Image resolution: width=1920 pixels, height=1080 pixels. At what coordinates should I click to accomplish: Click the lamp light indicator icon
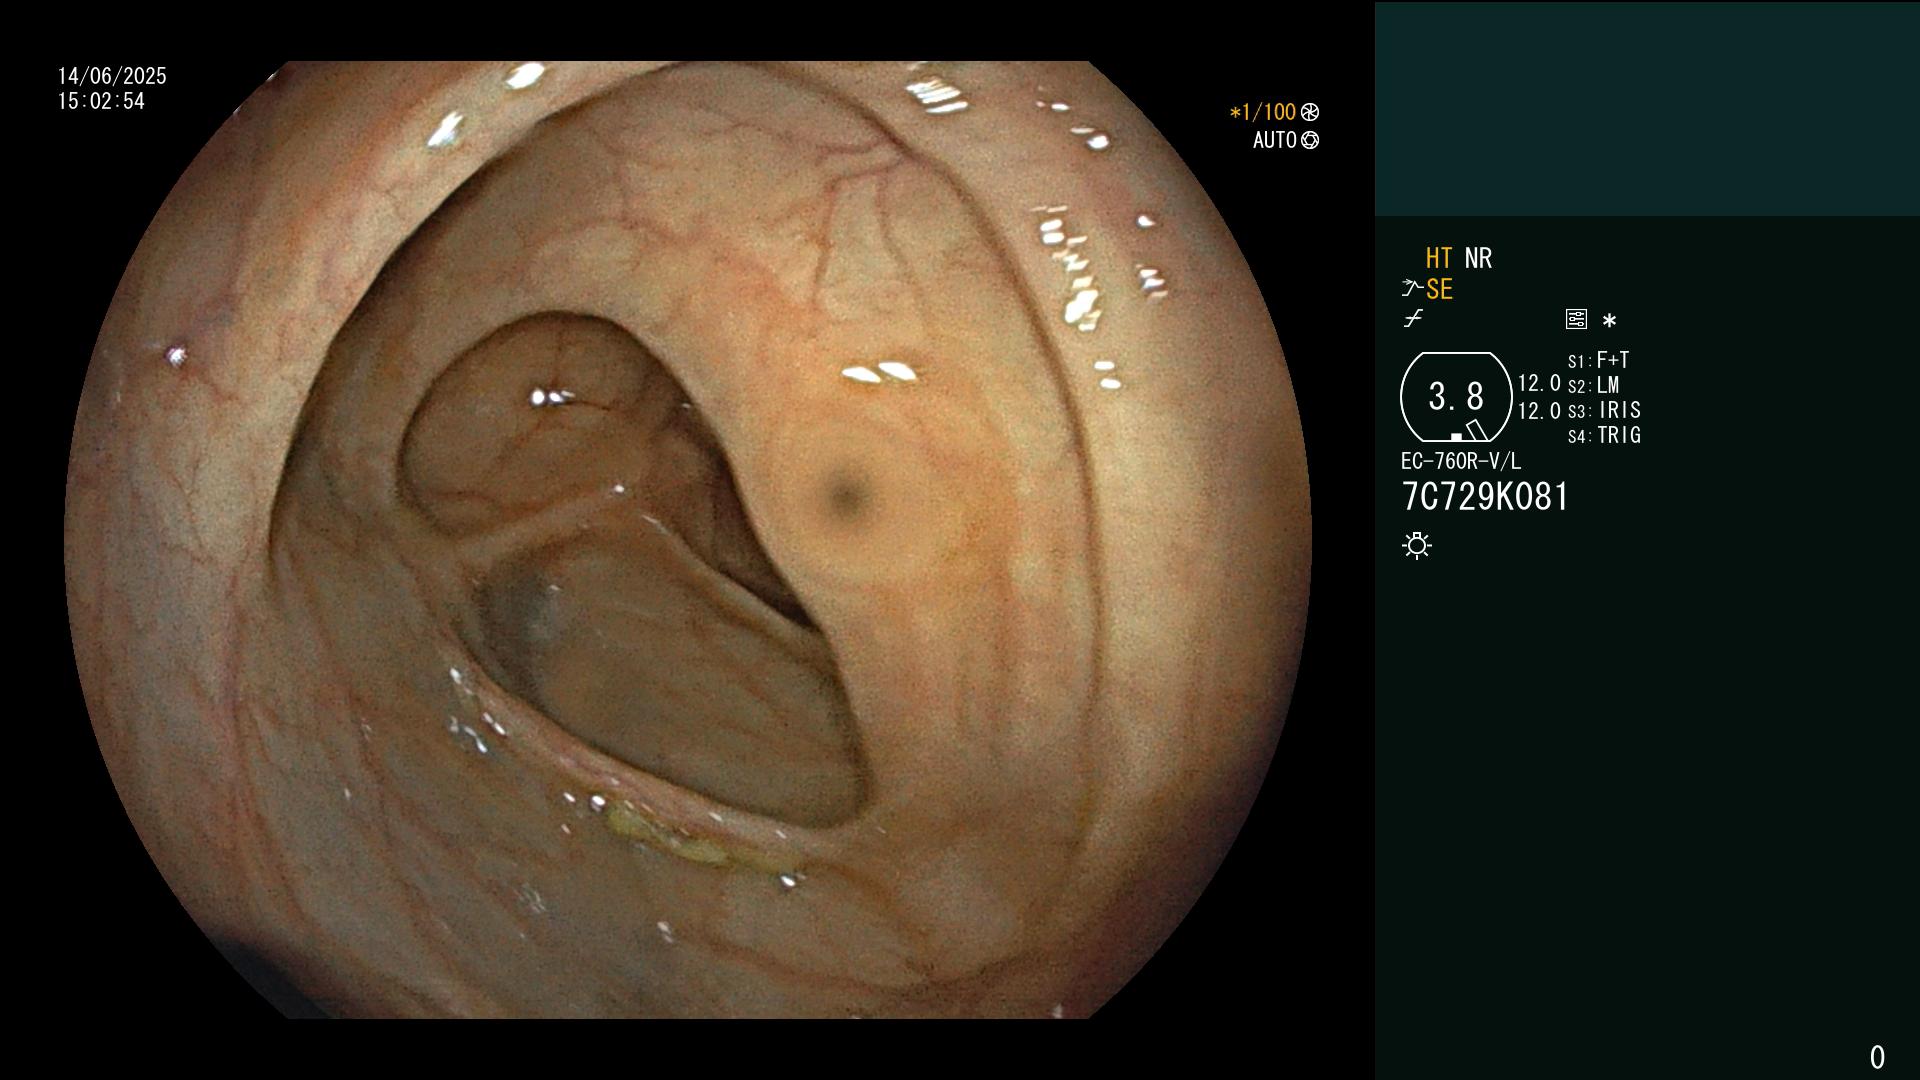[1417, 545]
